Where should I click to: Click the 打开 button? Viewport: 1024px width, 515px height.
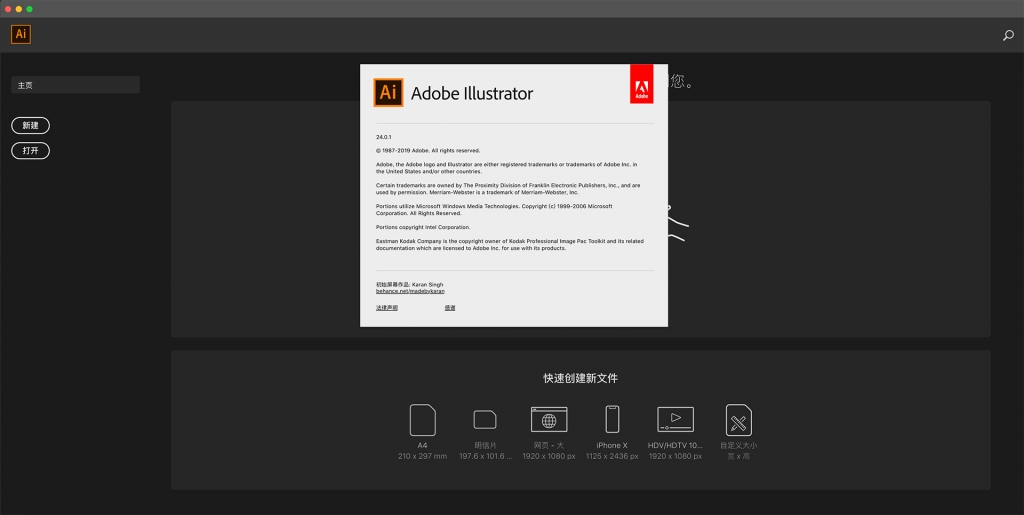point(31,151)
